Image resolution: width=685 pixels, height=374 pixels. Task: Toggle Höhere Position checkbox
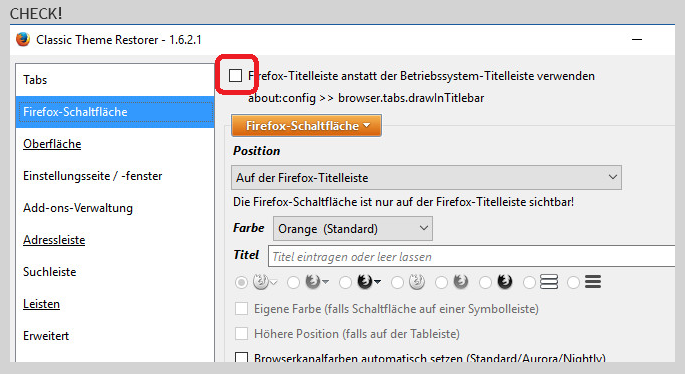point(241,333)
